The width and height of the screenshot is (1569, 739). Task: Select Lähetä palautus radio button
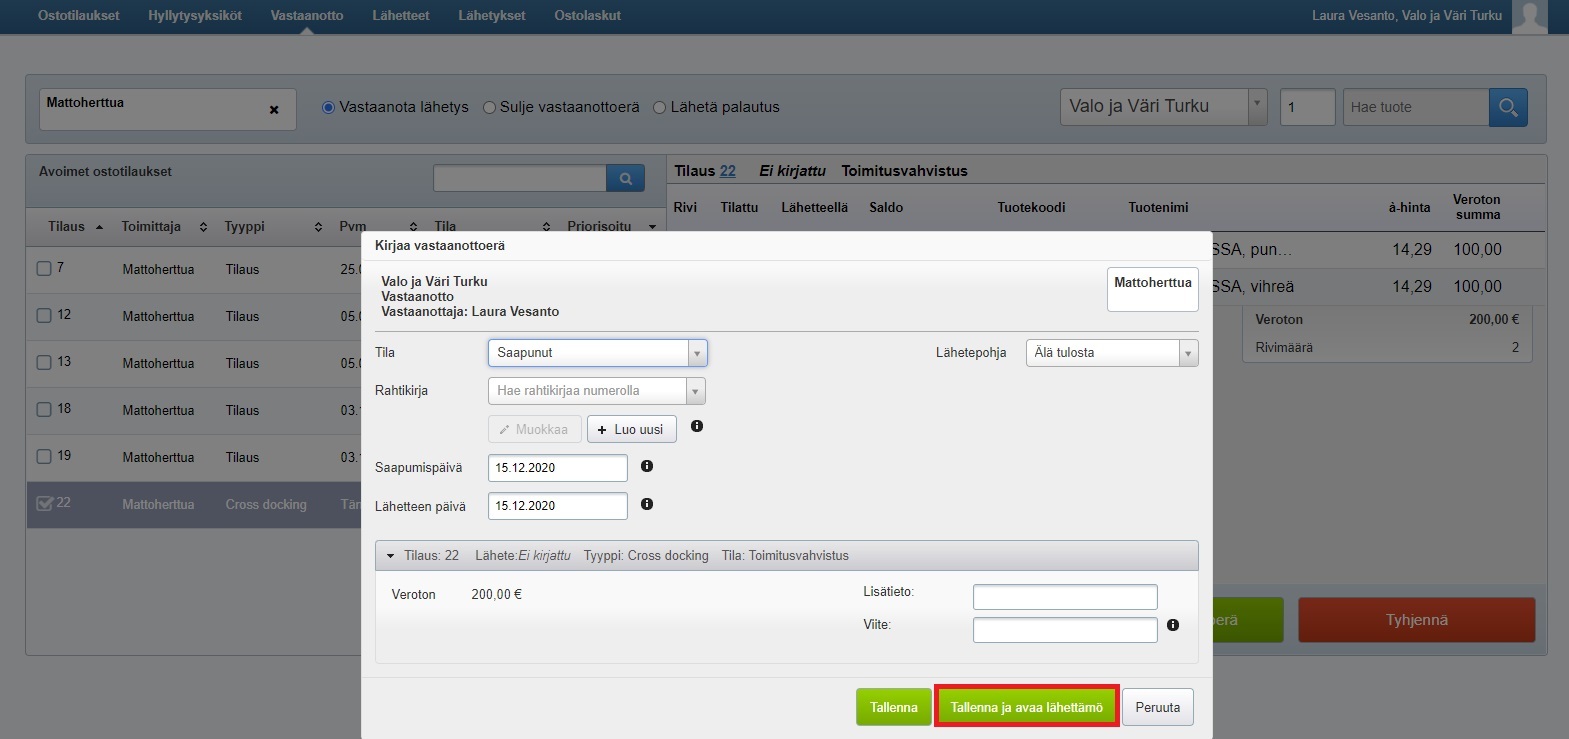660,108
